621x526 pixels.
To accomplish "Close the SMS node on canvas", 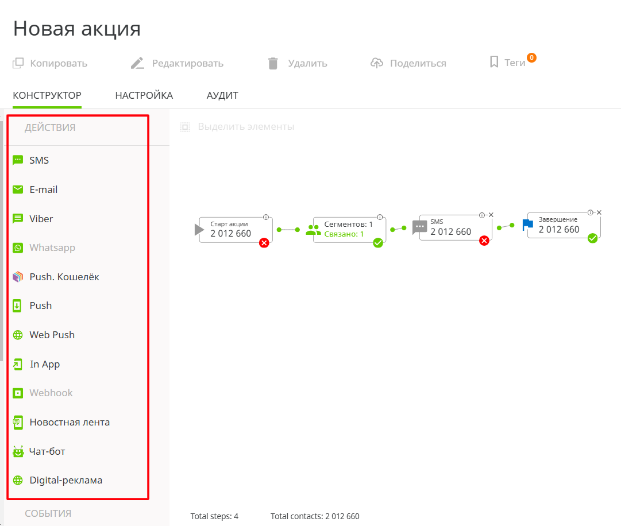I will pos(490,215).
